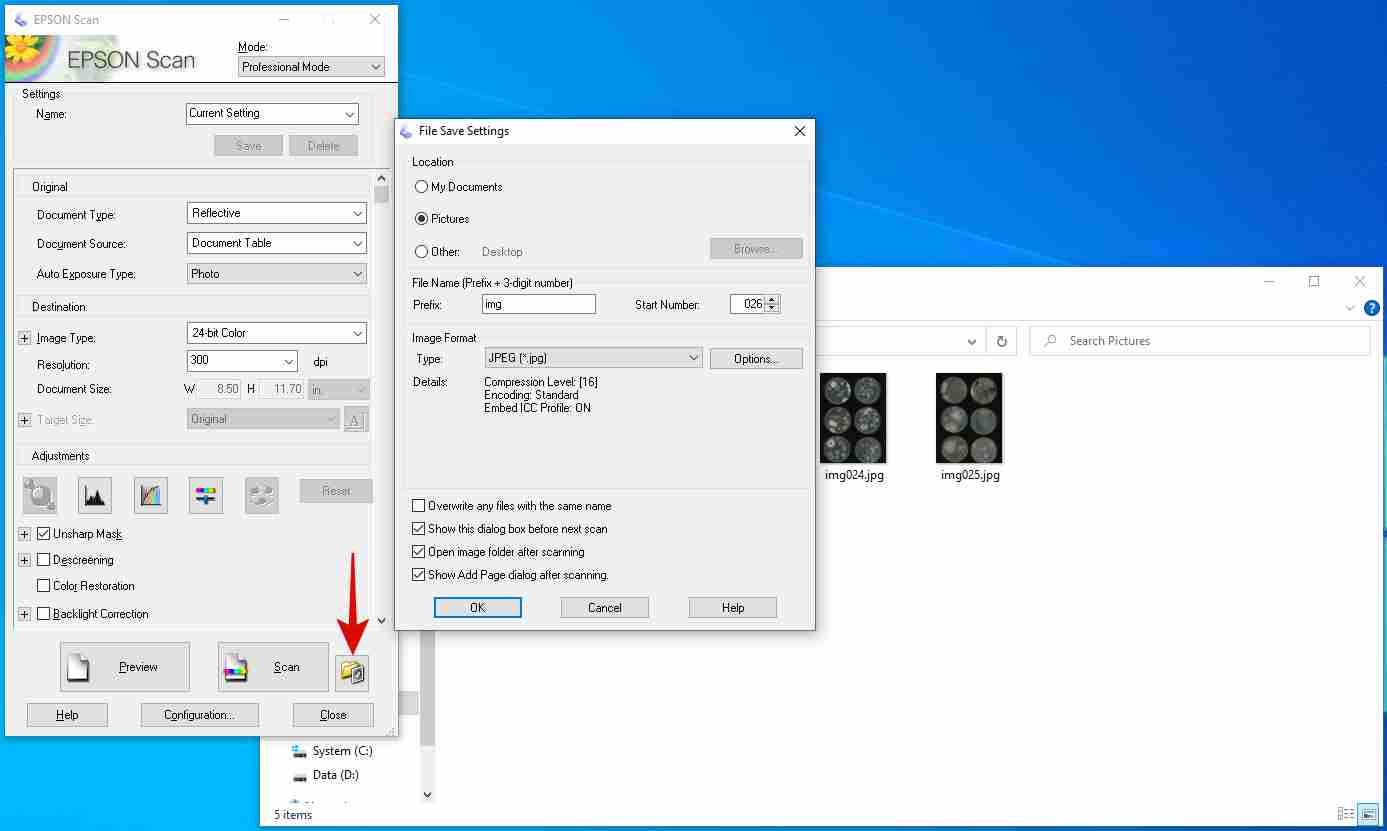Expand Backlight Correction options

click(25, 614)
